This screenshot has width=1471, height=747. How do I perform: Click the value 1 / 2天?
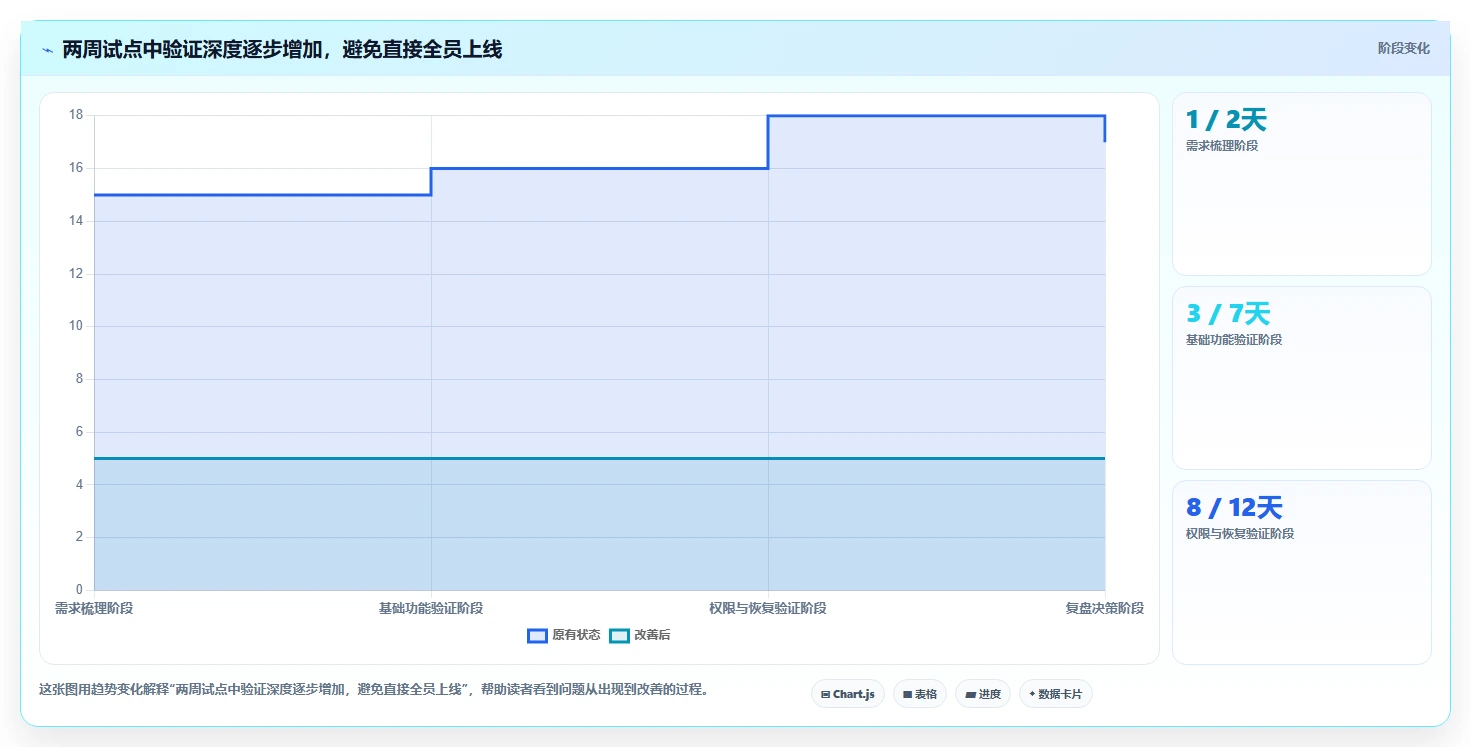coord(1226,120)
